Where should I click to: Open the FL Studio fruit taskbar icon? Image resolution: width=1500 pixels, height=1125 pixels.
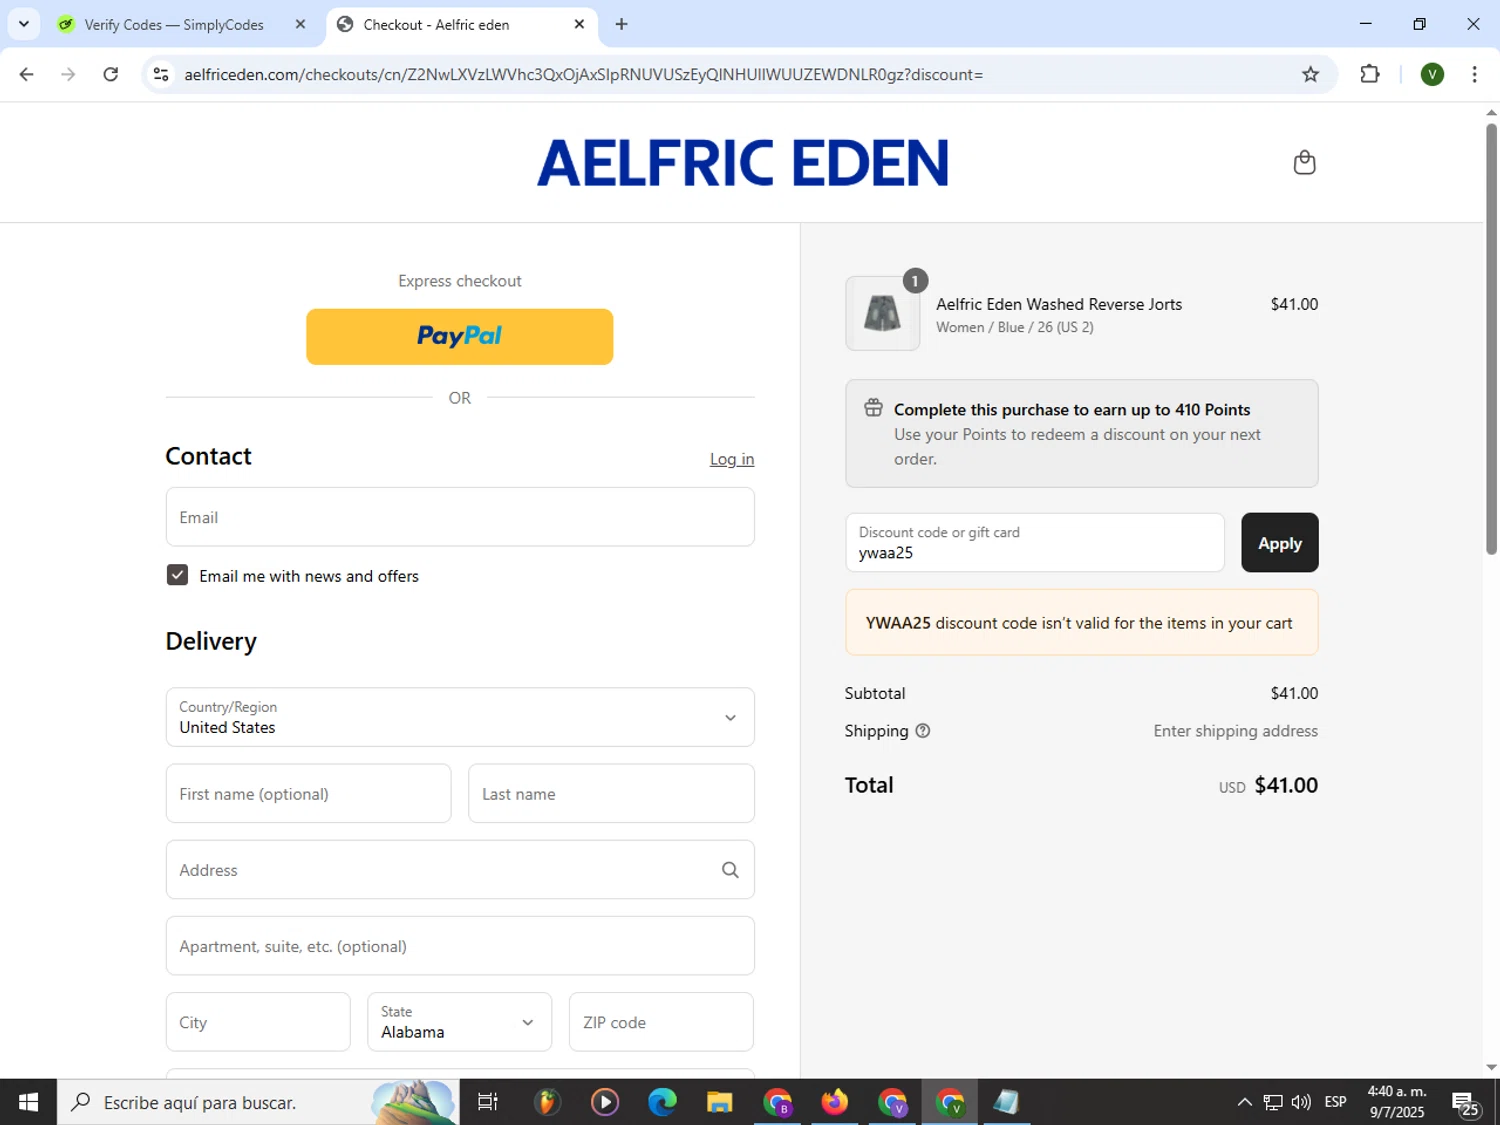coord(546,1102)
